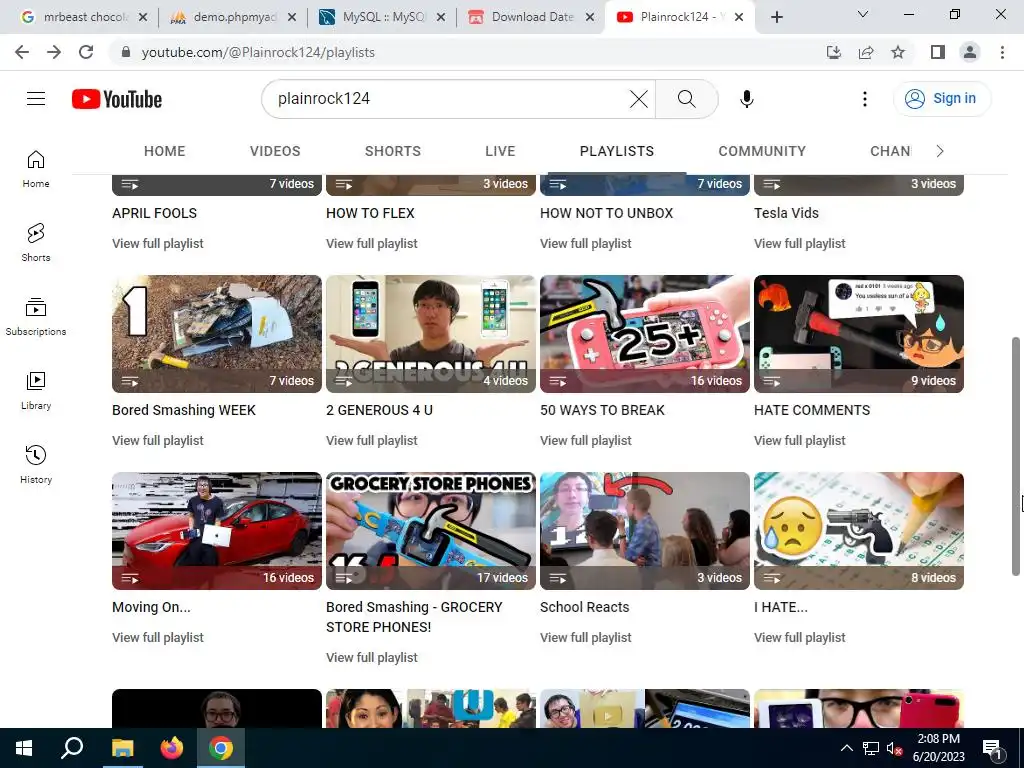1024x768 pixels.
Task: Click the address bar URL
Action: click(x=258, y=52)
